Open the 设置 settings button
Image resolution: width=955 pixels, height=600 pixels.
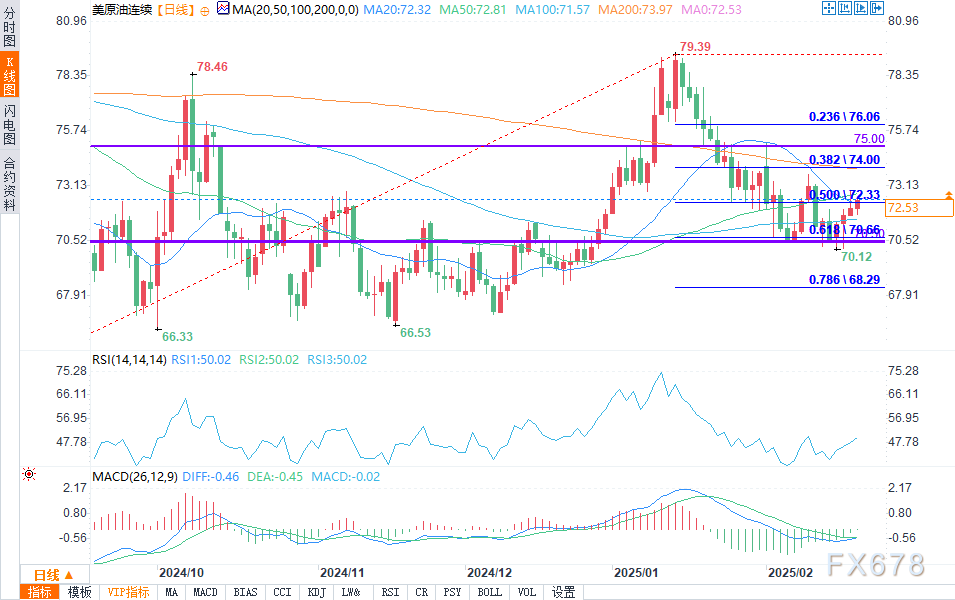[x=563, y=592]
